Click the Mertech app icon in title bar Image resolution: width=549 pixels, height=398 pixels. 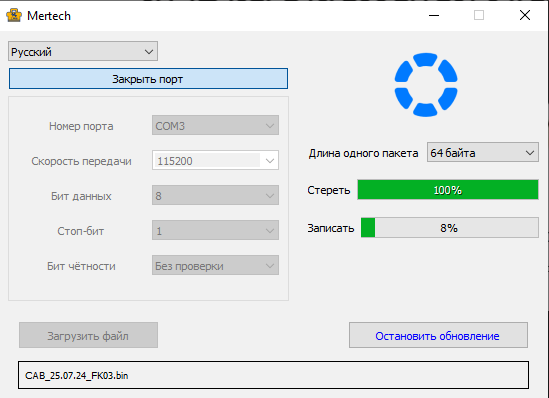[14, 15]
